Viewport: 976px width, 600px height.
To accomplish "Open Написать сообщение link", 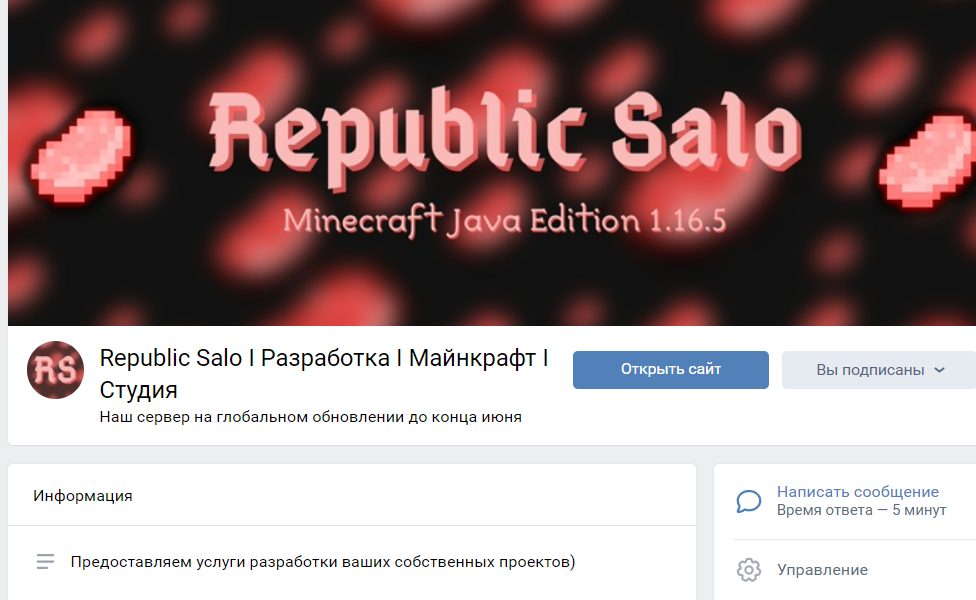I will point(857,492).
